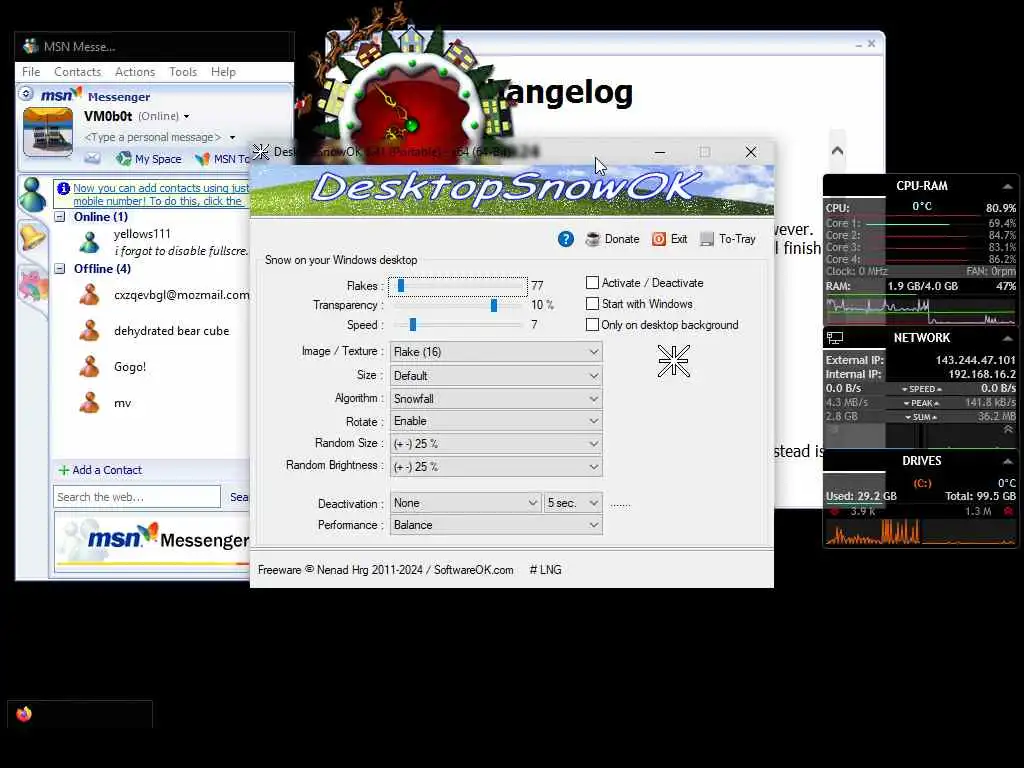Open the Actions menu
This screenshot has height=768, width=1024.
(135, 72)
